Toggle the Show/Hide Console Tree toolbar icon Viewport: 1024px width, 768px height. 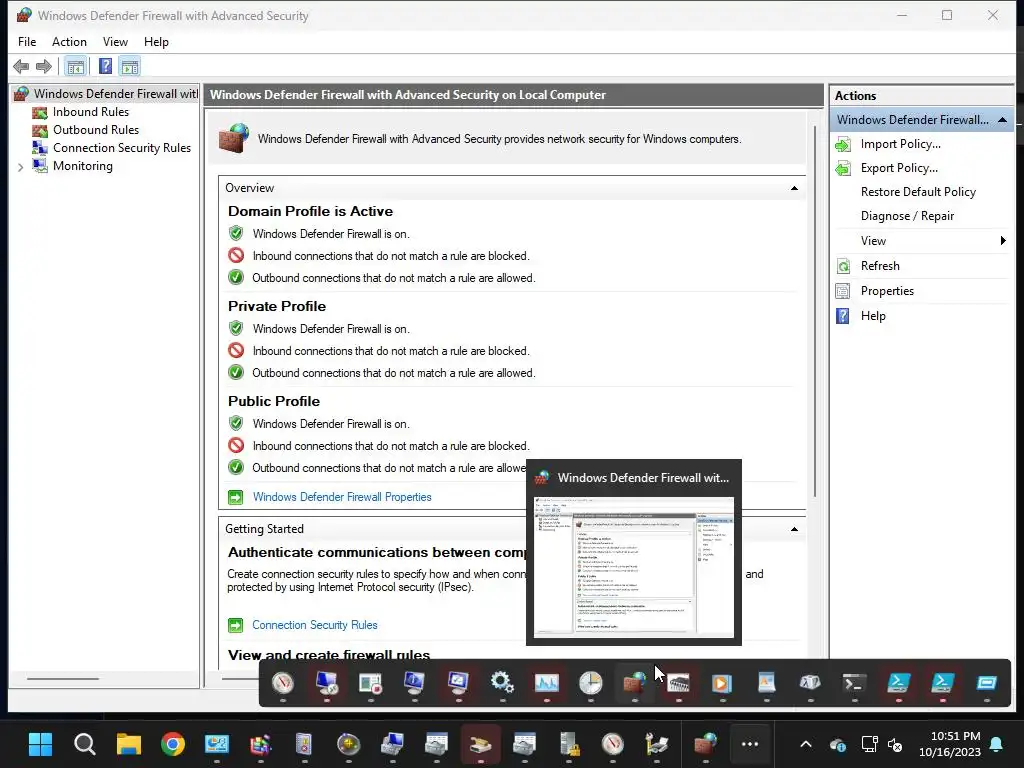tap(76, 67)
